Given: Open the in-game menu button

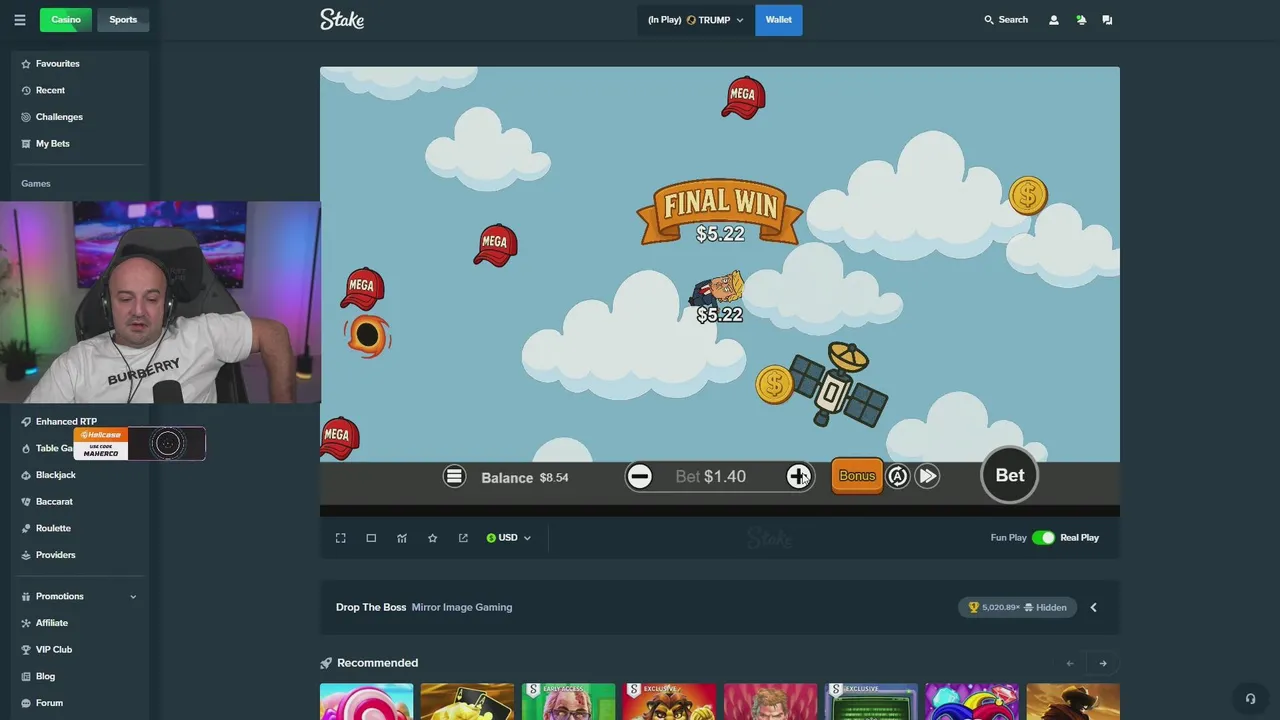Looking at the screenshot, I should (x=454, y=477).
